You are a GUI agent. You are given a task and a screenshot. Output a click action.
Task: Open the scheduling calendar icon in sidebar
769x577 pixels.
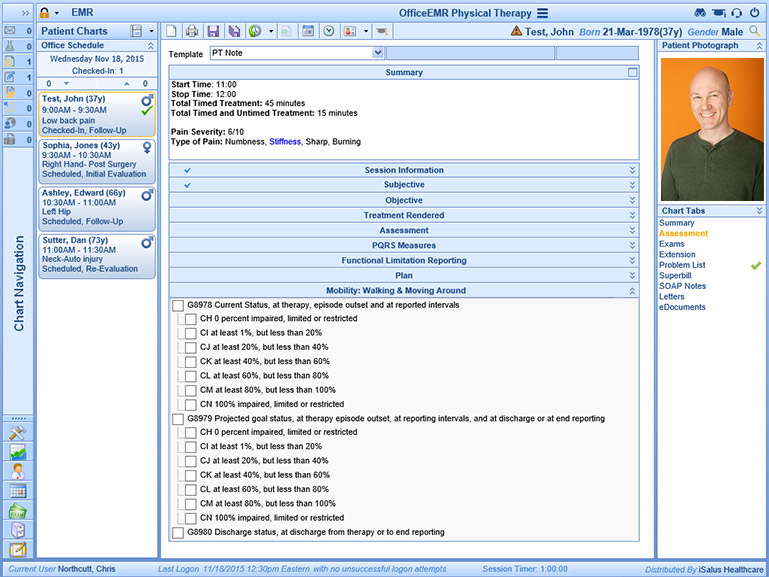click(x=18, y=491)
